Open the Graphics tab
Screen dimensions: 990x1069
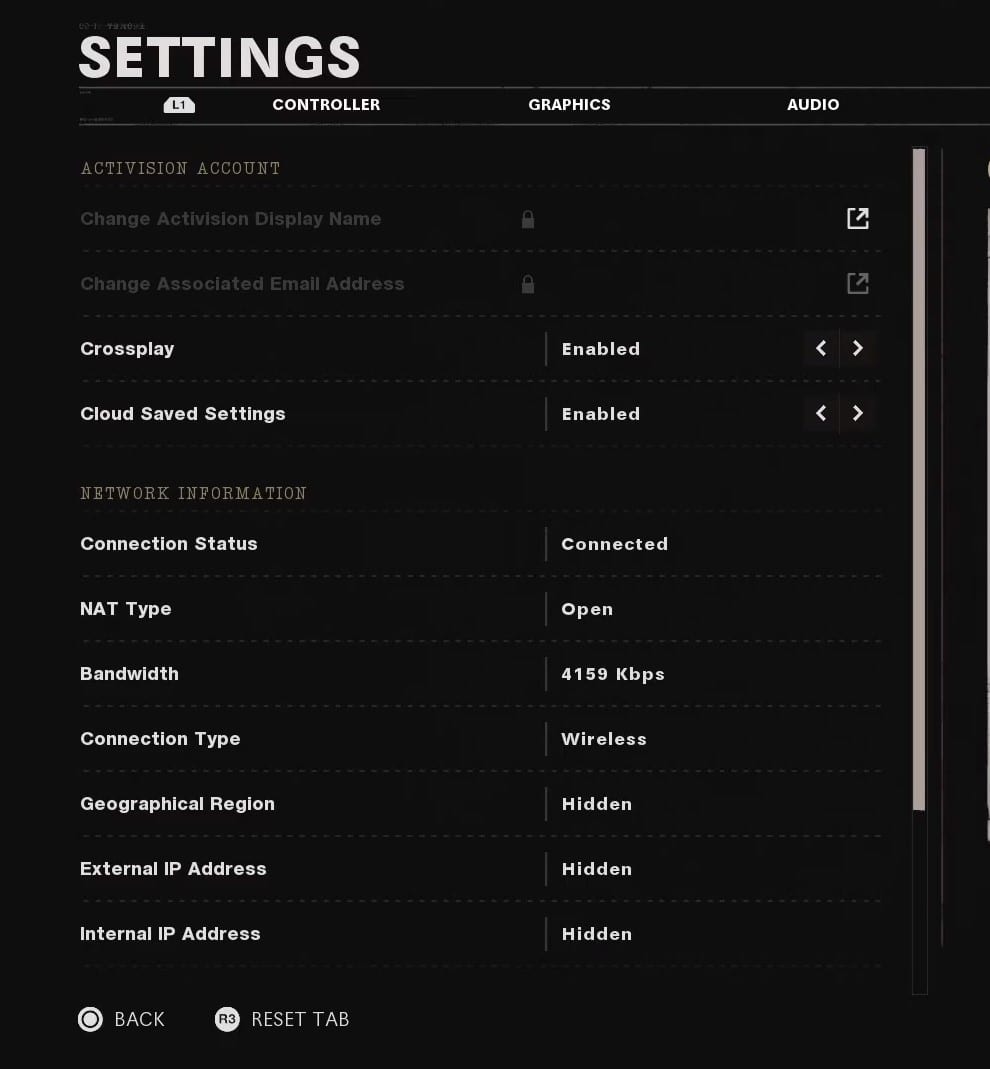[569, 105]
